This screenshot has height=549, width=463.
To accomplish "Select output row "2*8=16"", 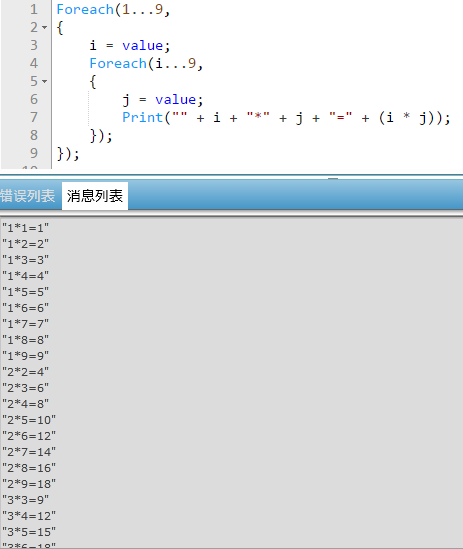I will tap(29, 468).
